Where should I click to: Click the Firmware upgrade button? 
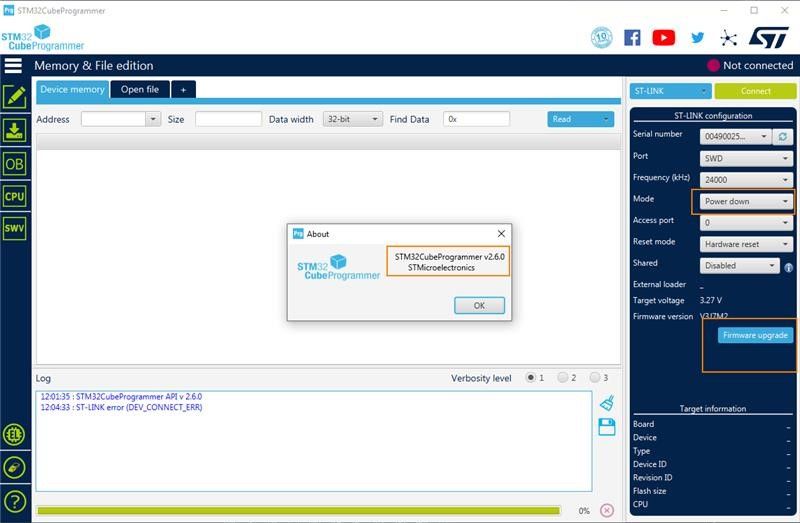(x=755, y=335)
